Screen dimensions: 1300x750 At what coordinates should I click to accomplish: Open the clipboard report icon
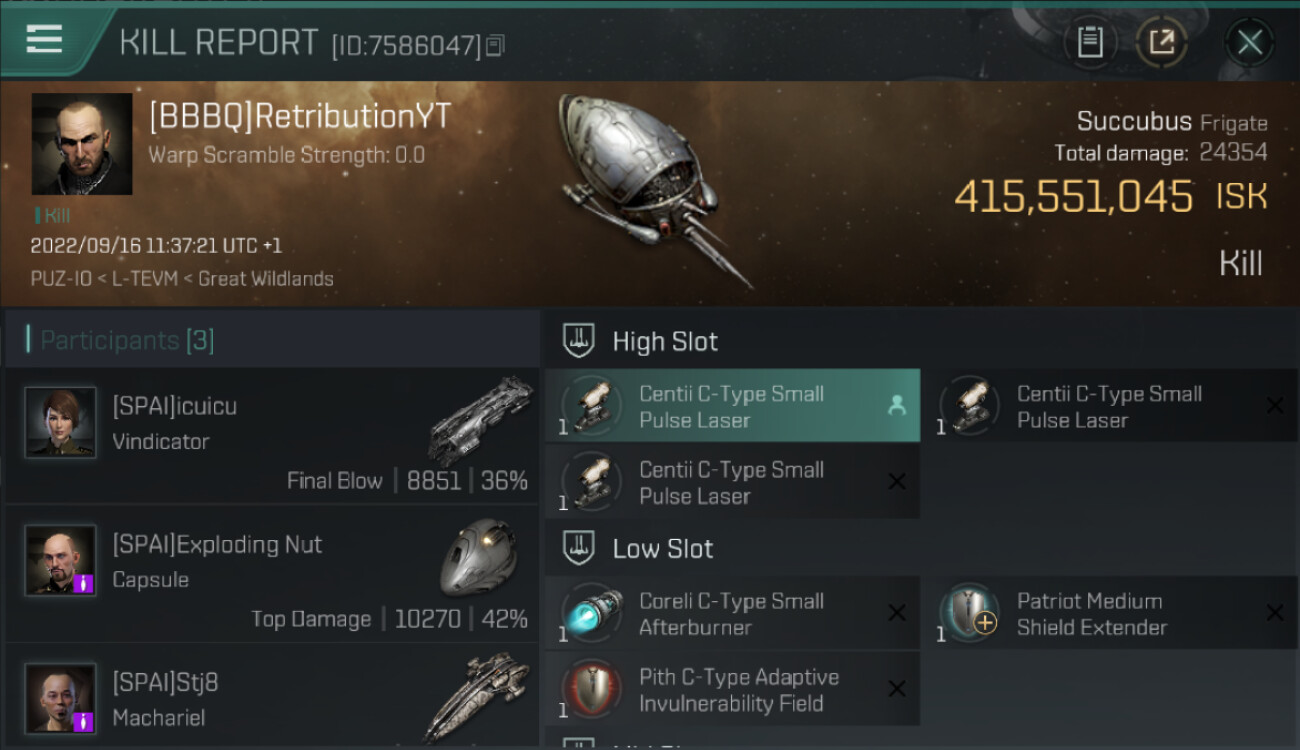pyautogui.click(x=1090, y=42)
